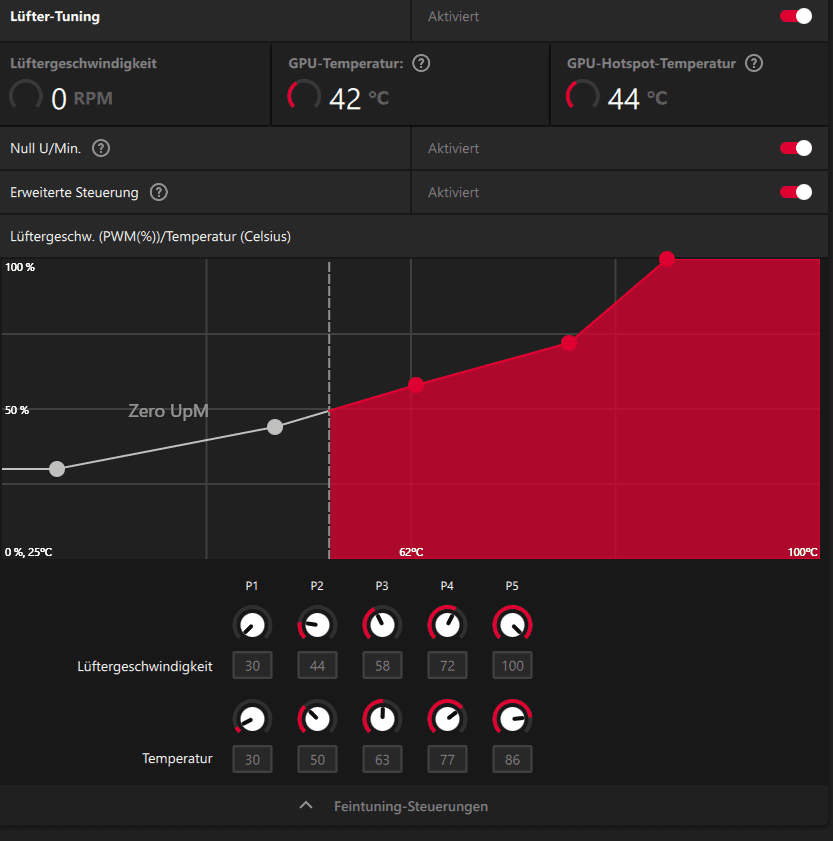This screenshot has width=833, height=841.
Task: Click the 50 % axis label
Action: point(17,410)
